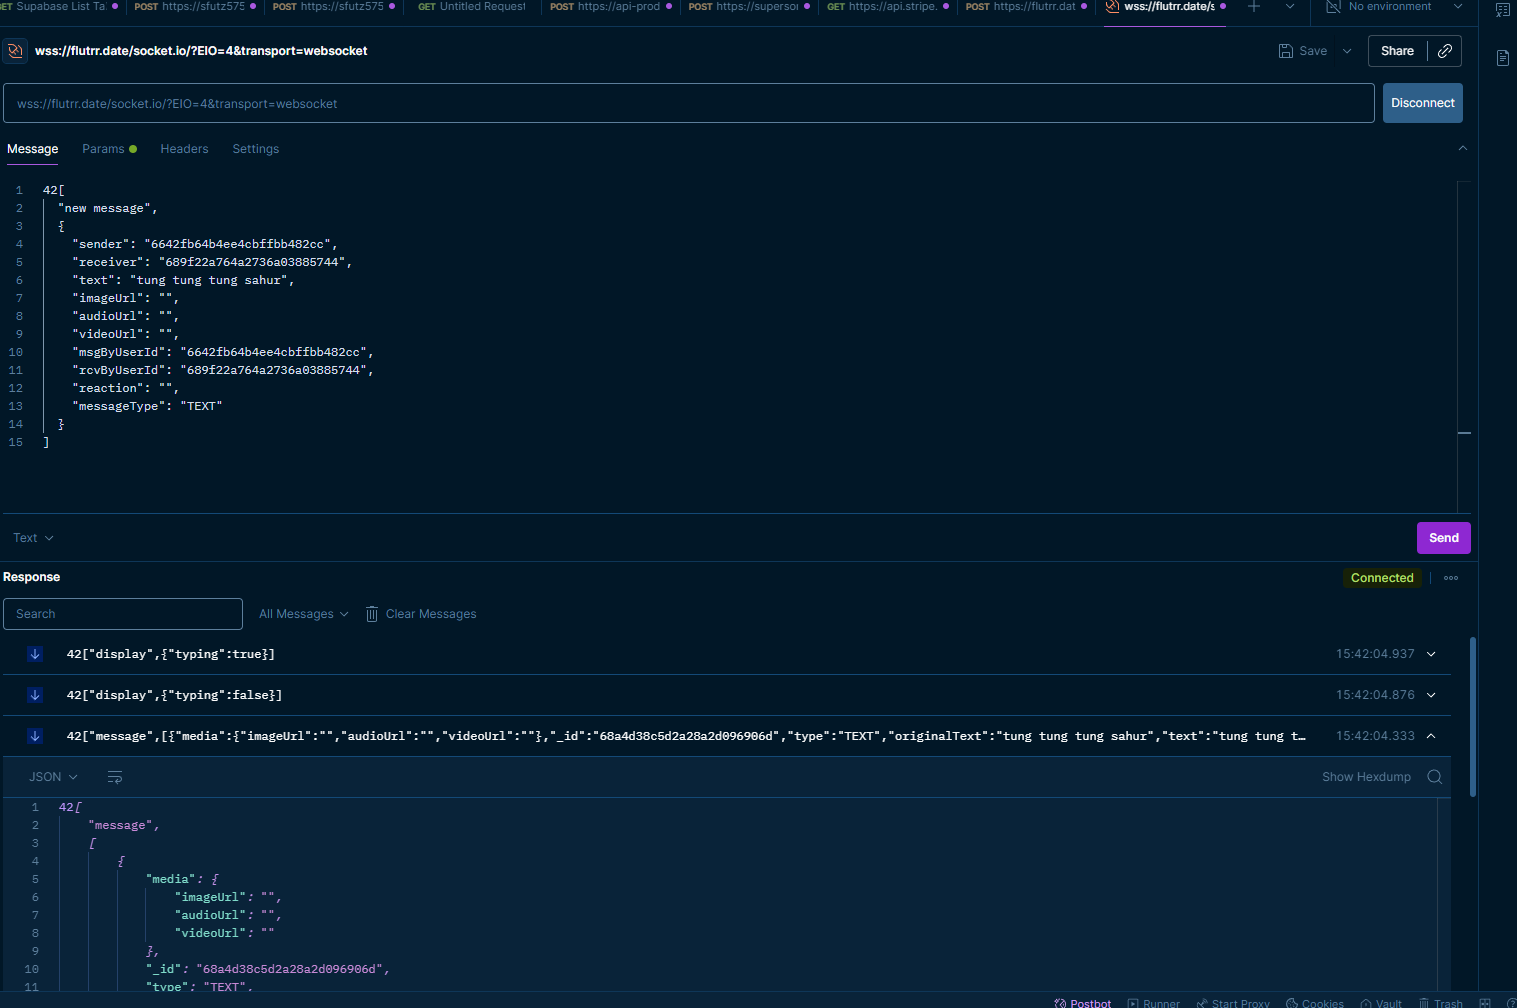This screenshot has width=1517, height=1008.
Task: Open search magnifier in message viewer
Action: [1434, 777]
